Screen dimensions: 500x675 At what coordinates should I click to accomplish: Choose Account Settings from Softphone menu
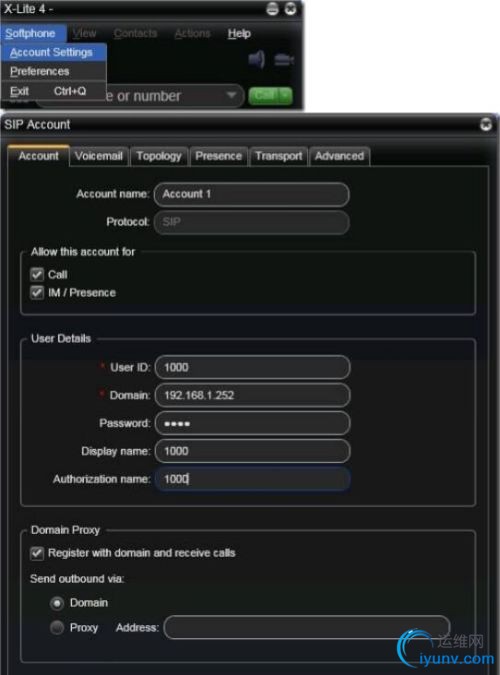point(54,52)
